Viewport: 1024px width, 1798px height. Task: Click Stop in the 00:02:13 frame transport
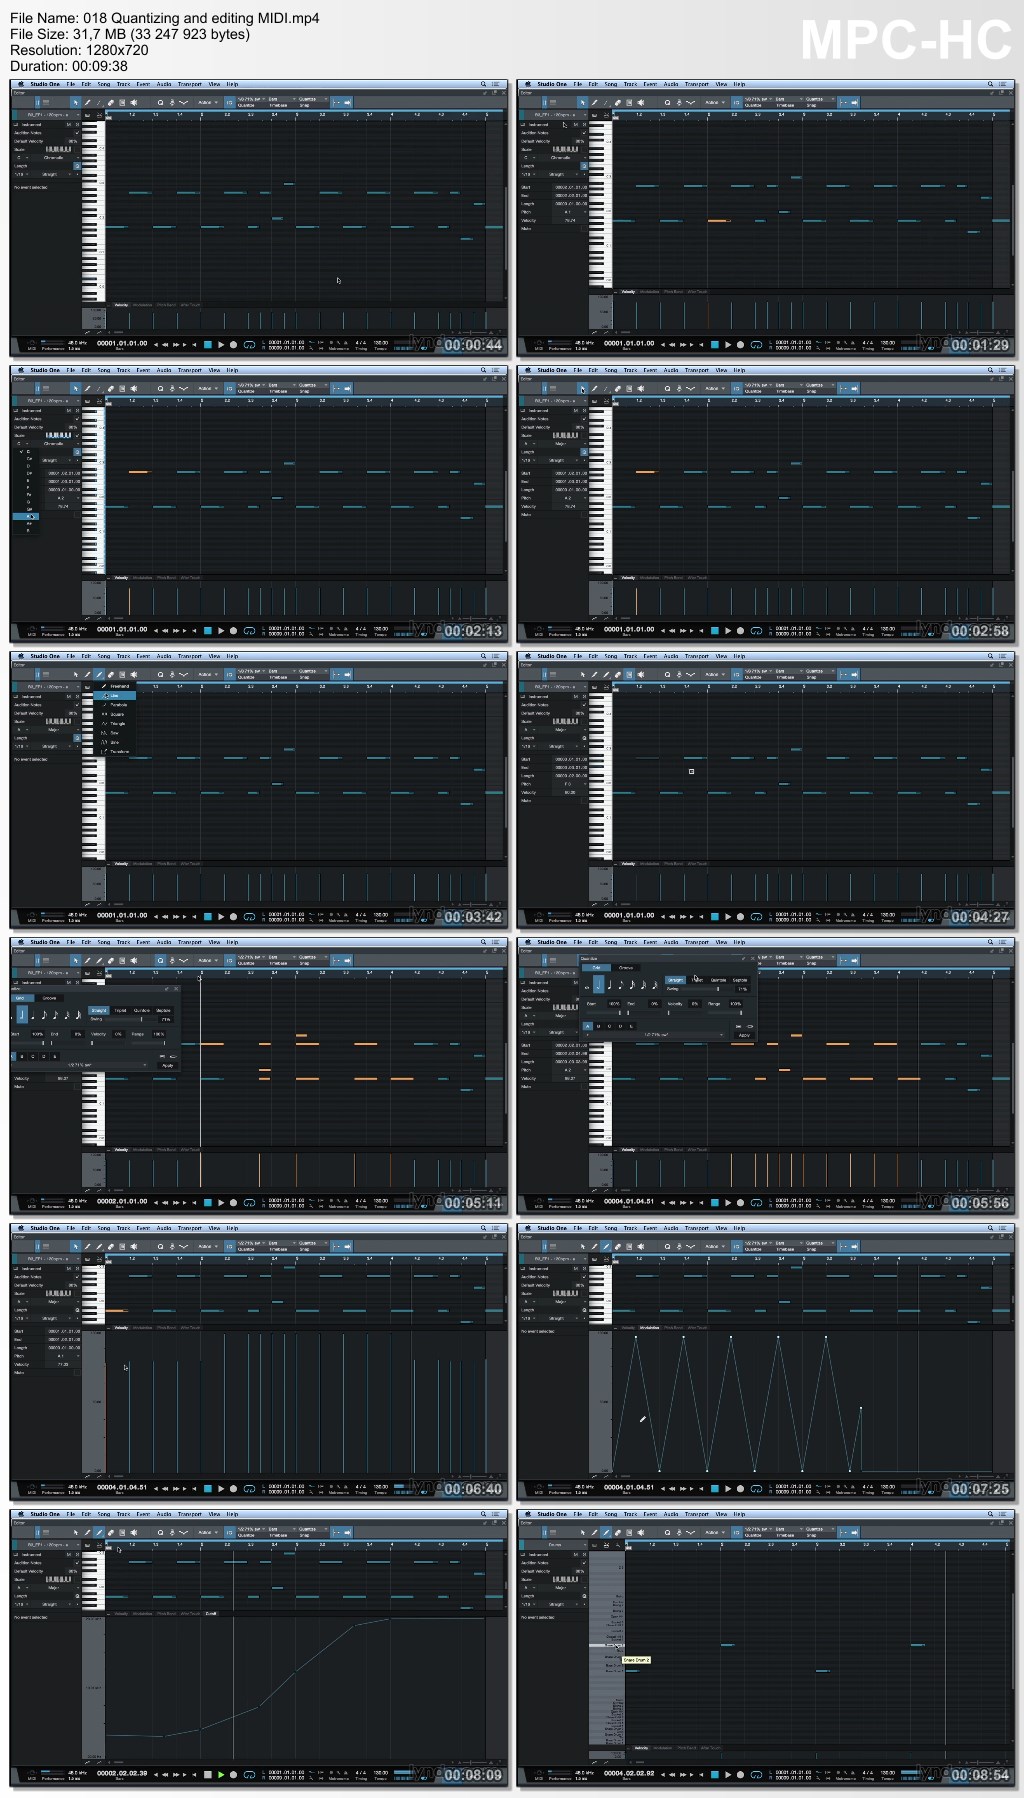pos(208,631)
